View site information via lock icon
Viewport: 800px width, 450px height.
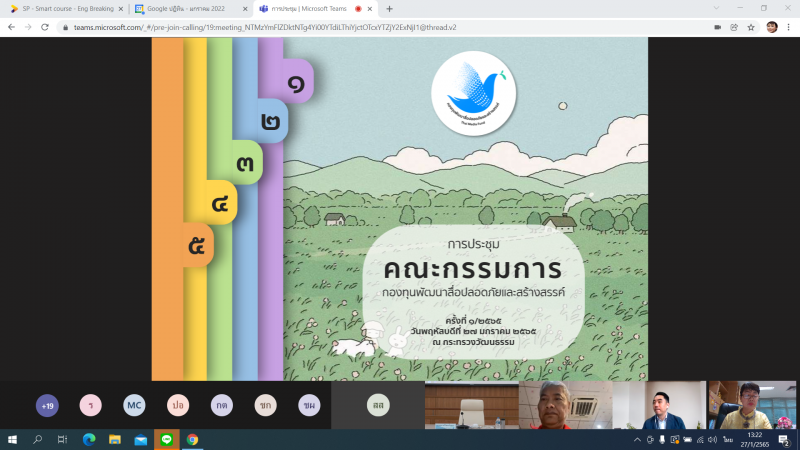click(x=65, y=28)
